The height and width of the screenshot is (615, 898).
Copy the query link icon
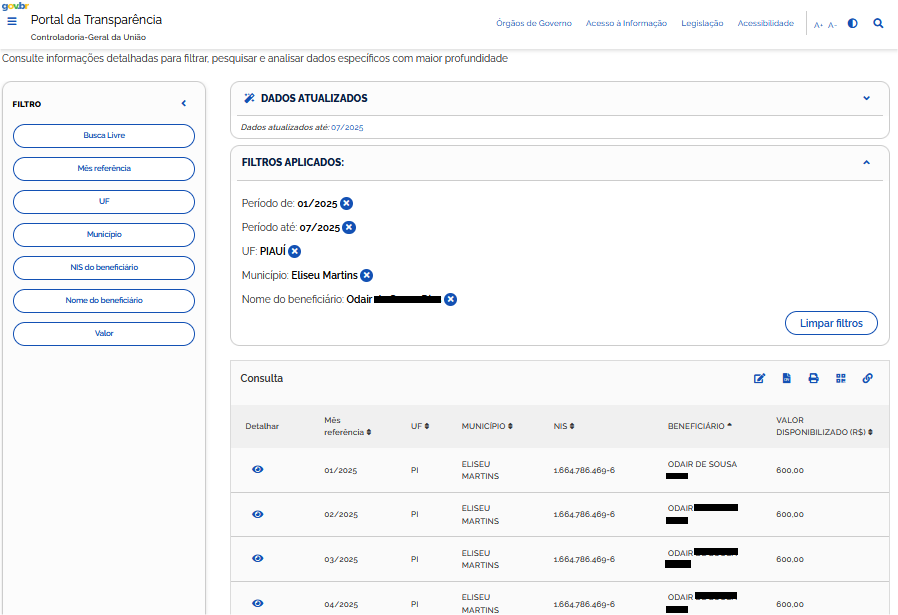868,379
